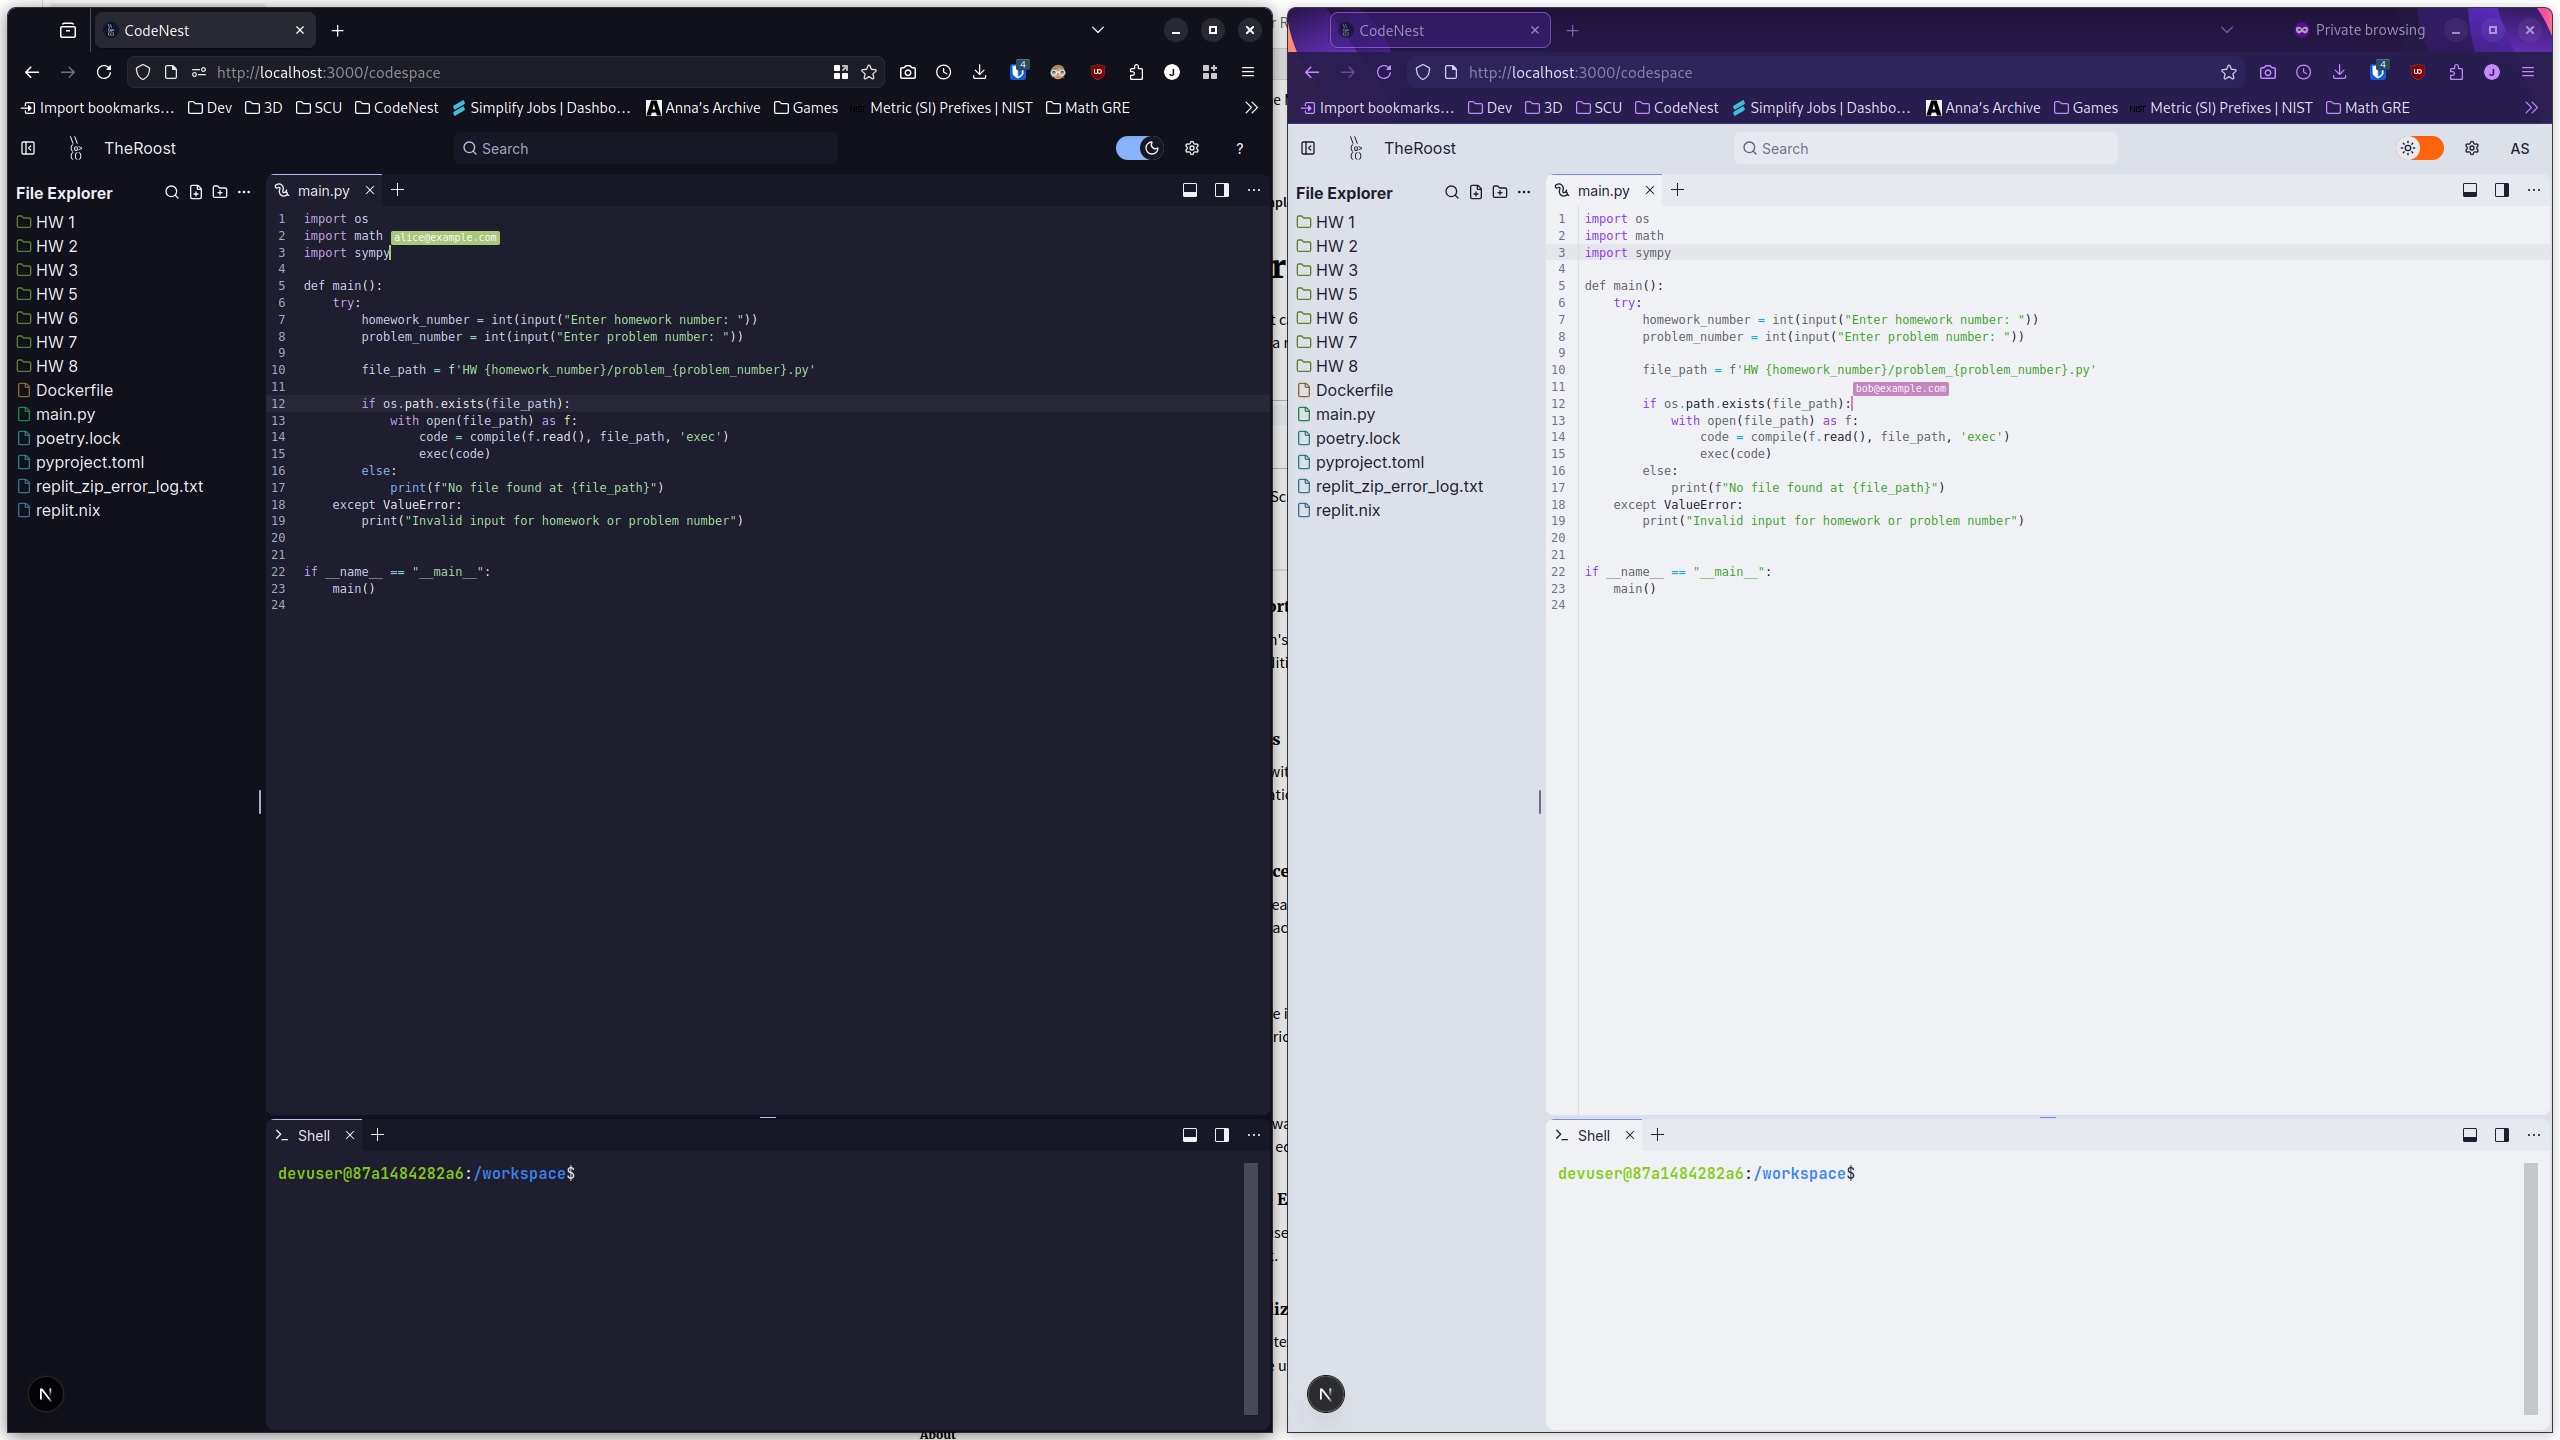
Task: Click TheRoost logo icon in left window
Action: tap(76, 148)
